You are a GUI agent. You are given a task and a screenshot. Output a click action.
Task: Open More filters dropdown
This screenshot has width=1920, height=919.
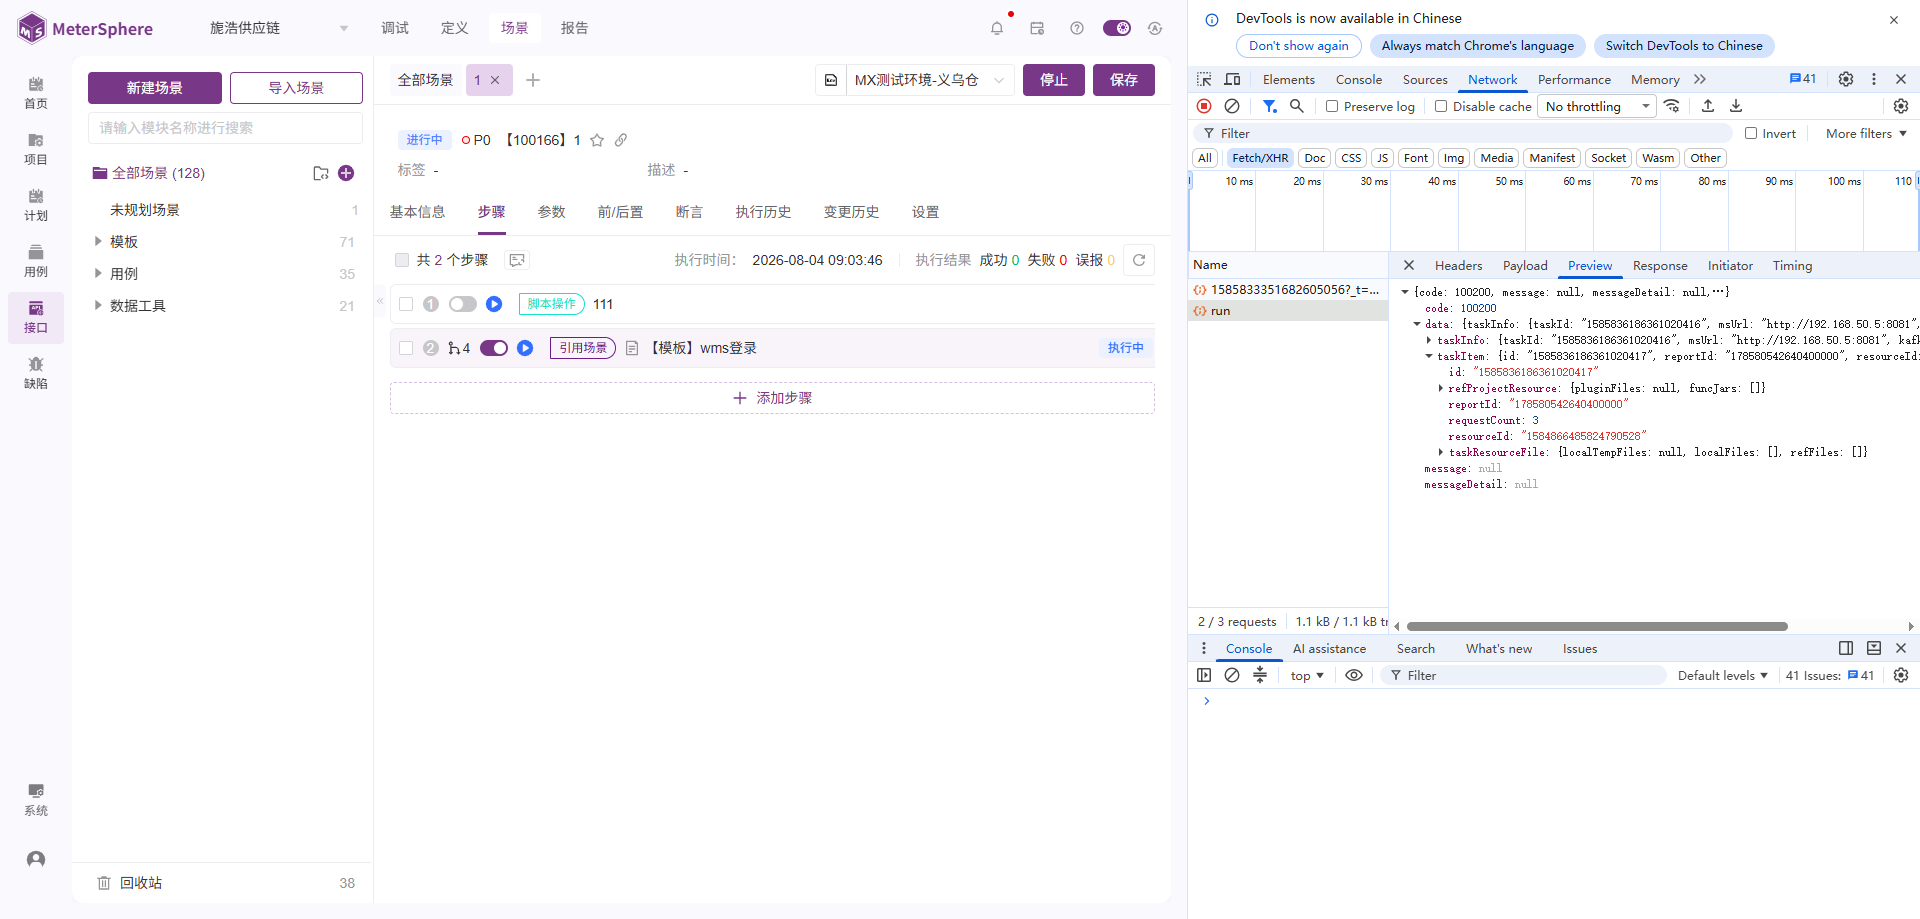pos(1866,133)
